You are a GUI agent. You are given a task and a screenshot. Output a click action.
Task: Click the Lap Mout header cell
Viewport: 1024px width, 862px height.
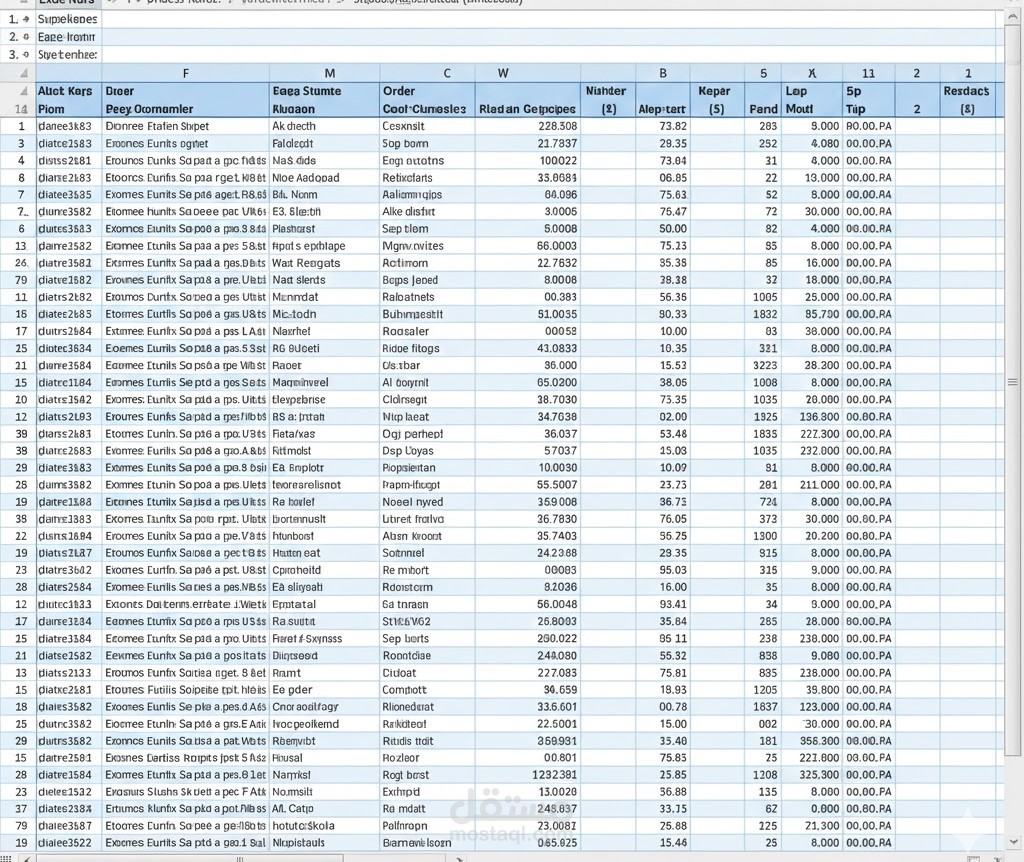812,99
